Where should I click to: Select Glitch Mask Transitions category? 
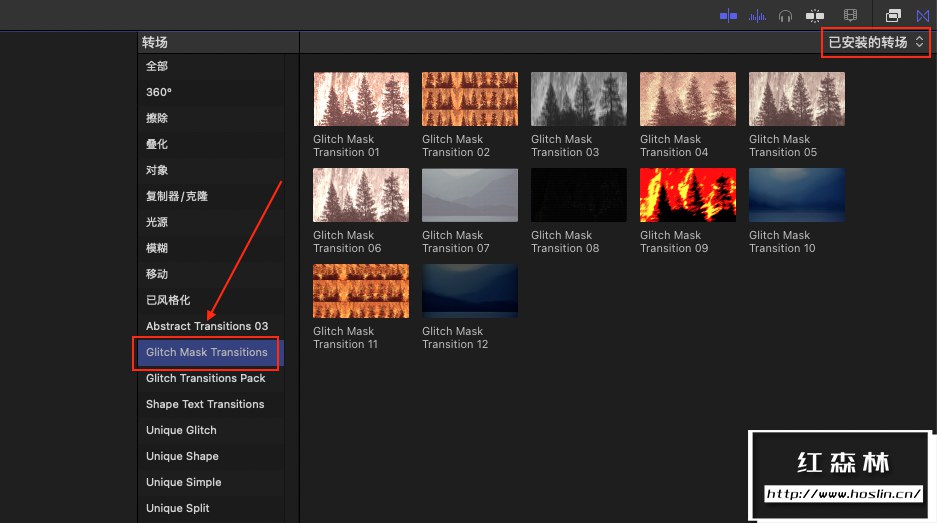tap(212, 352)
